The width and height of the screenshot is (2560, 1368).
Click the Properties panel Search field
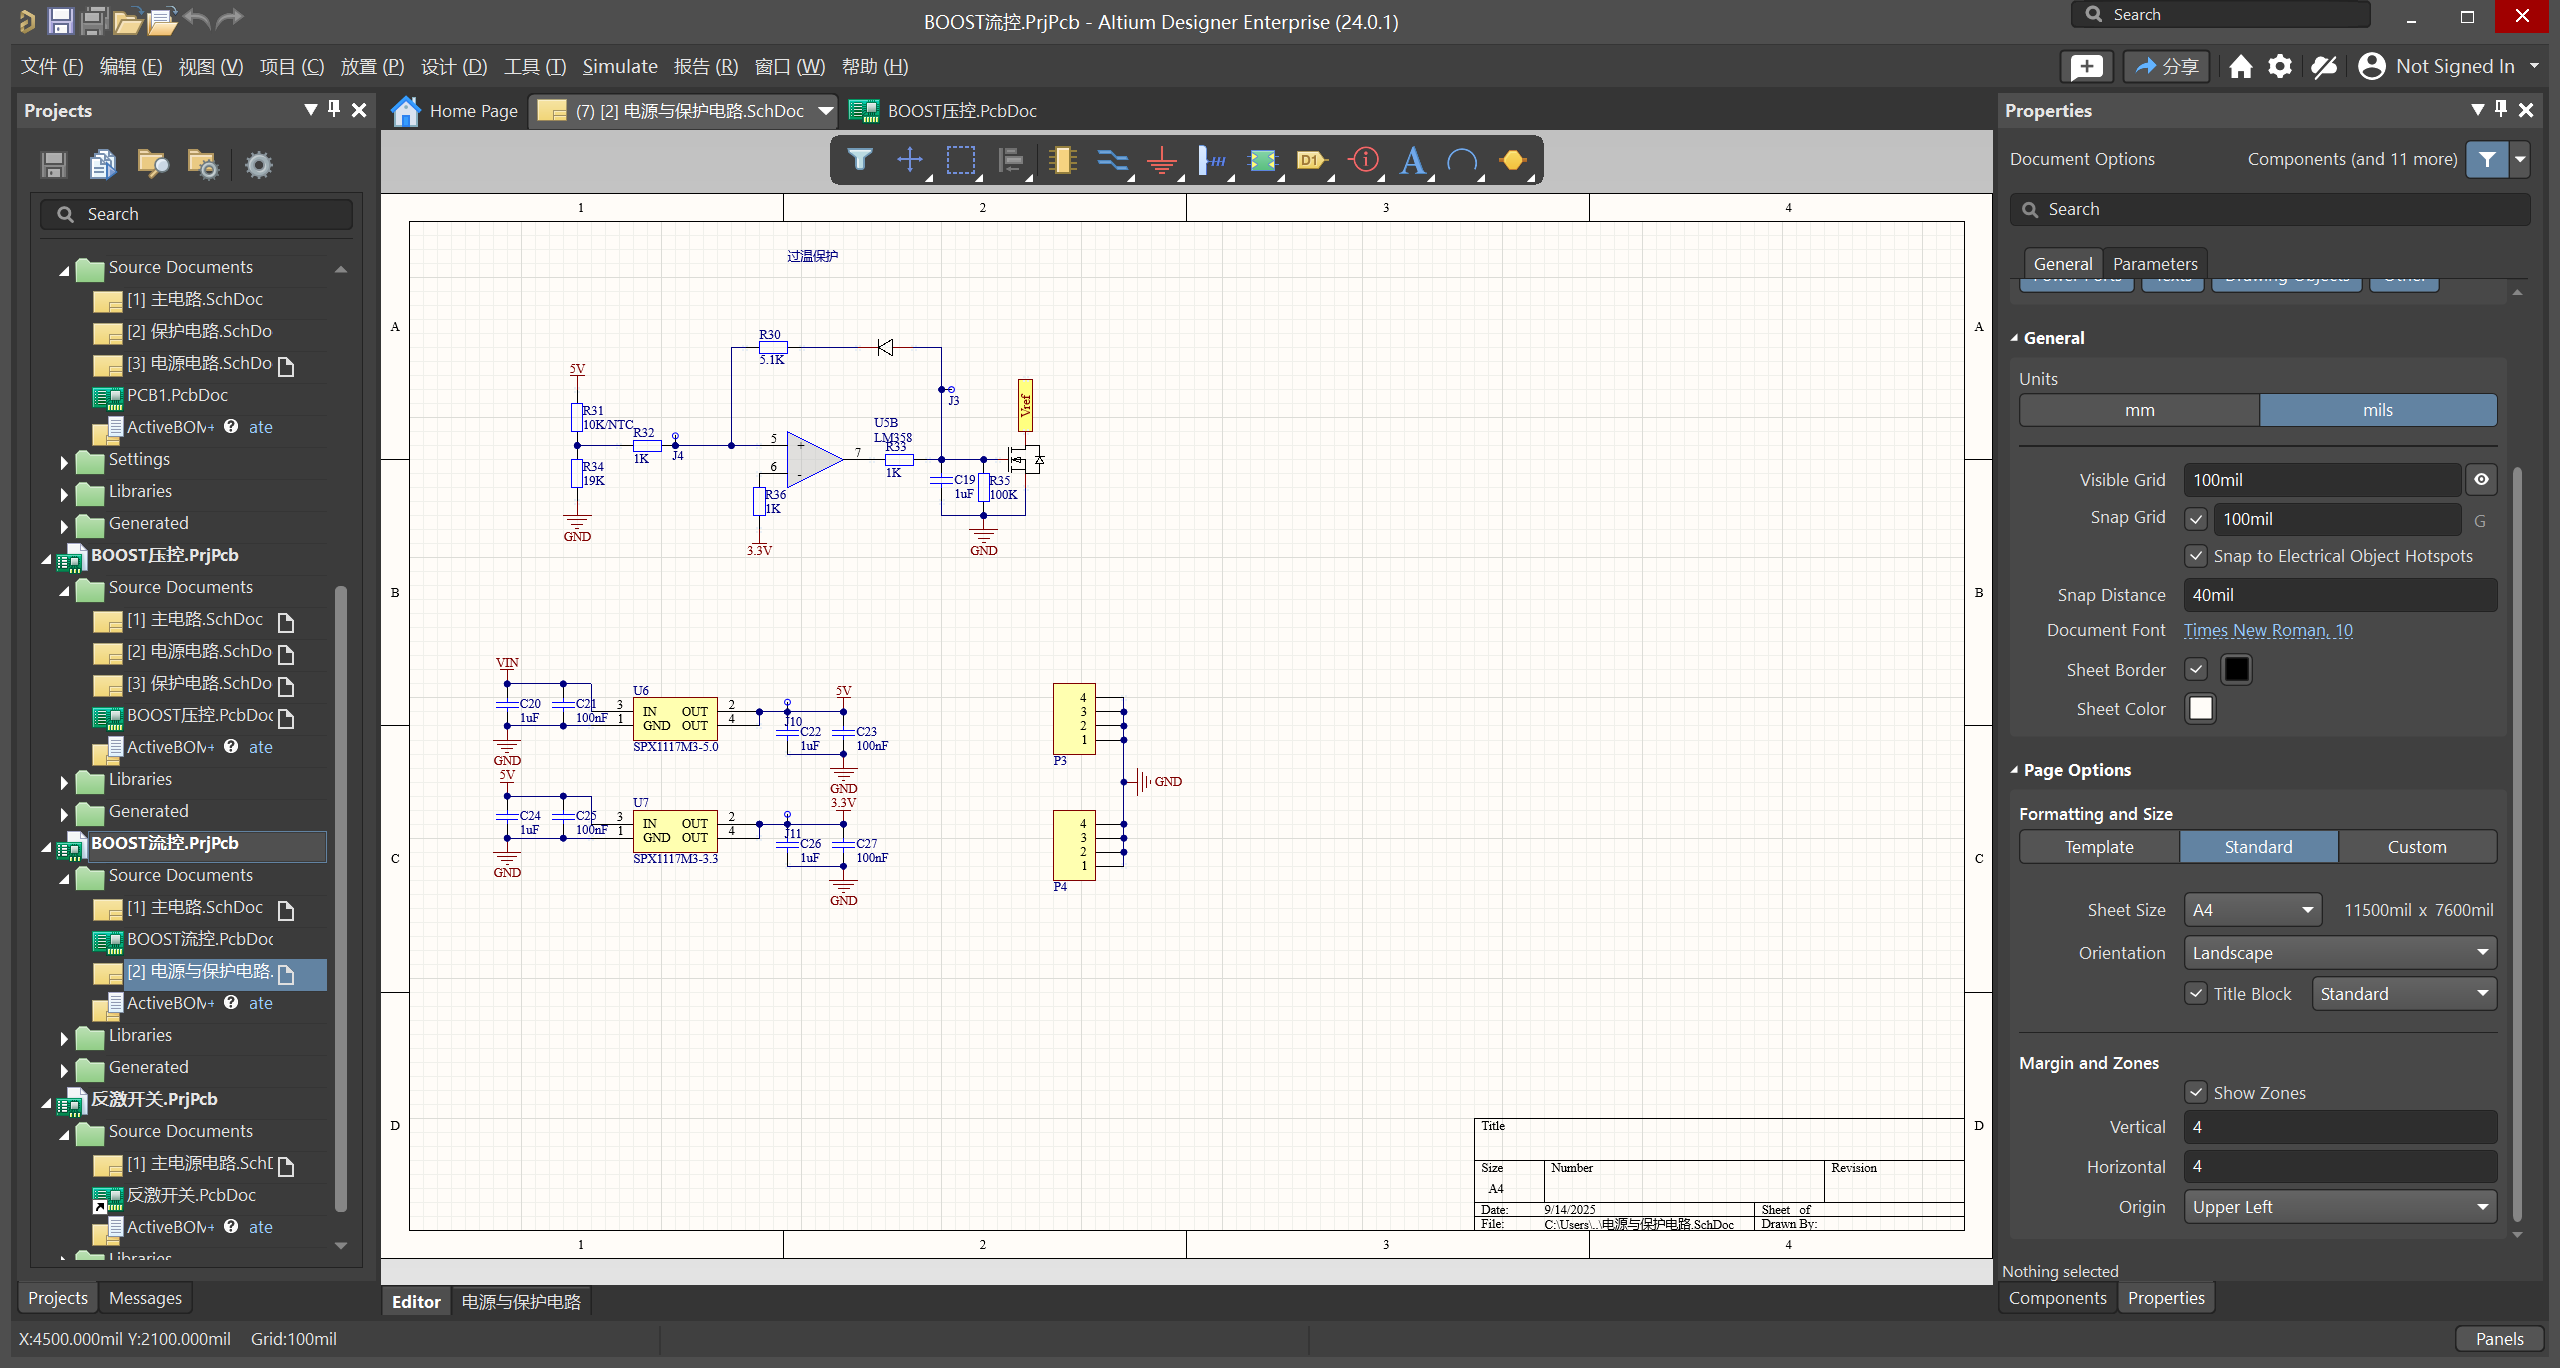pos(2270,209)
